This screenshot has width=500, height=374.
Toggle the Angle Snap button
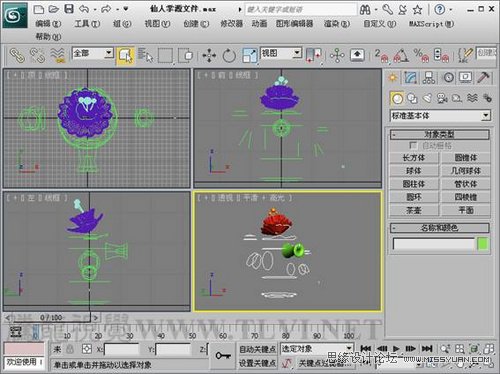pyautogui.click(x=401, y=56)
